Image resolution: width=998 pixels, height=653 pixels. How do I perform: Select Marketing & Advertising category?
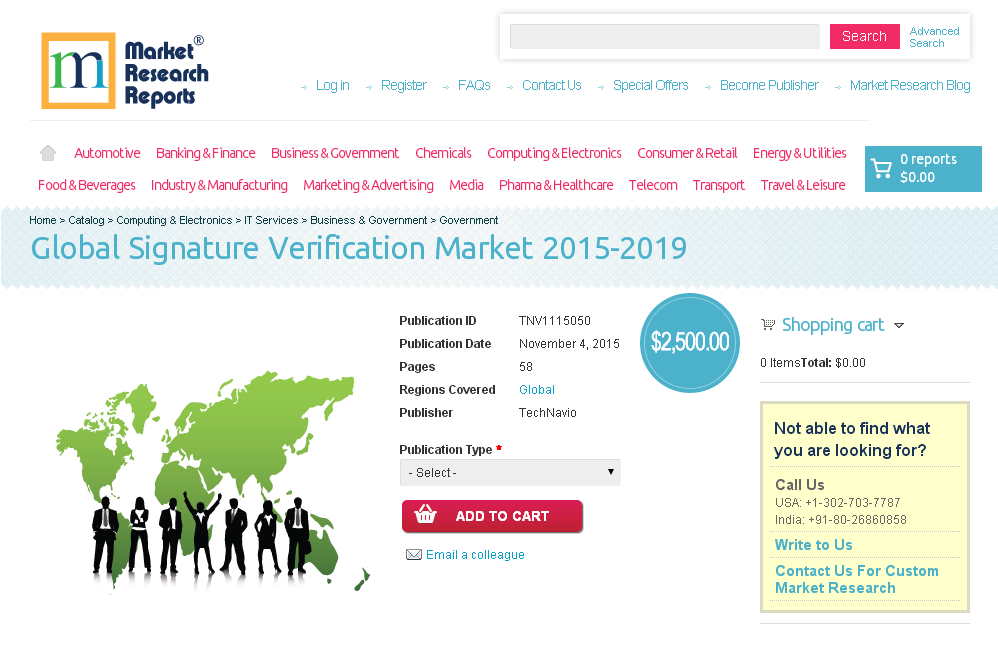click(x=368, y=185)
